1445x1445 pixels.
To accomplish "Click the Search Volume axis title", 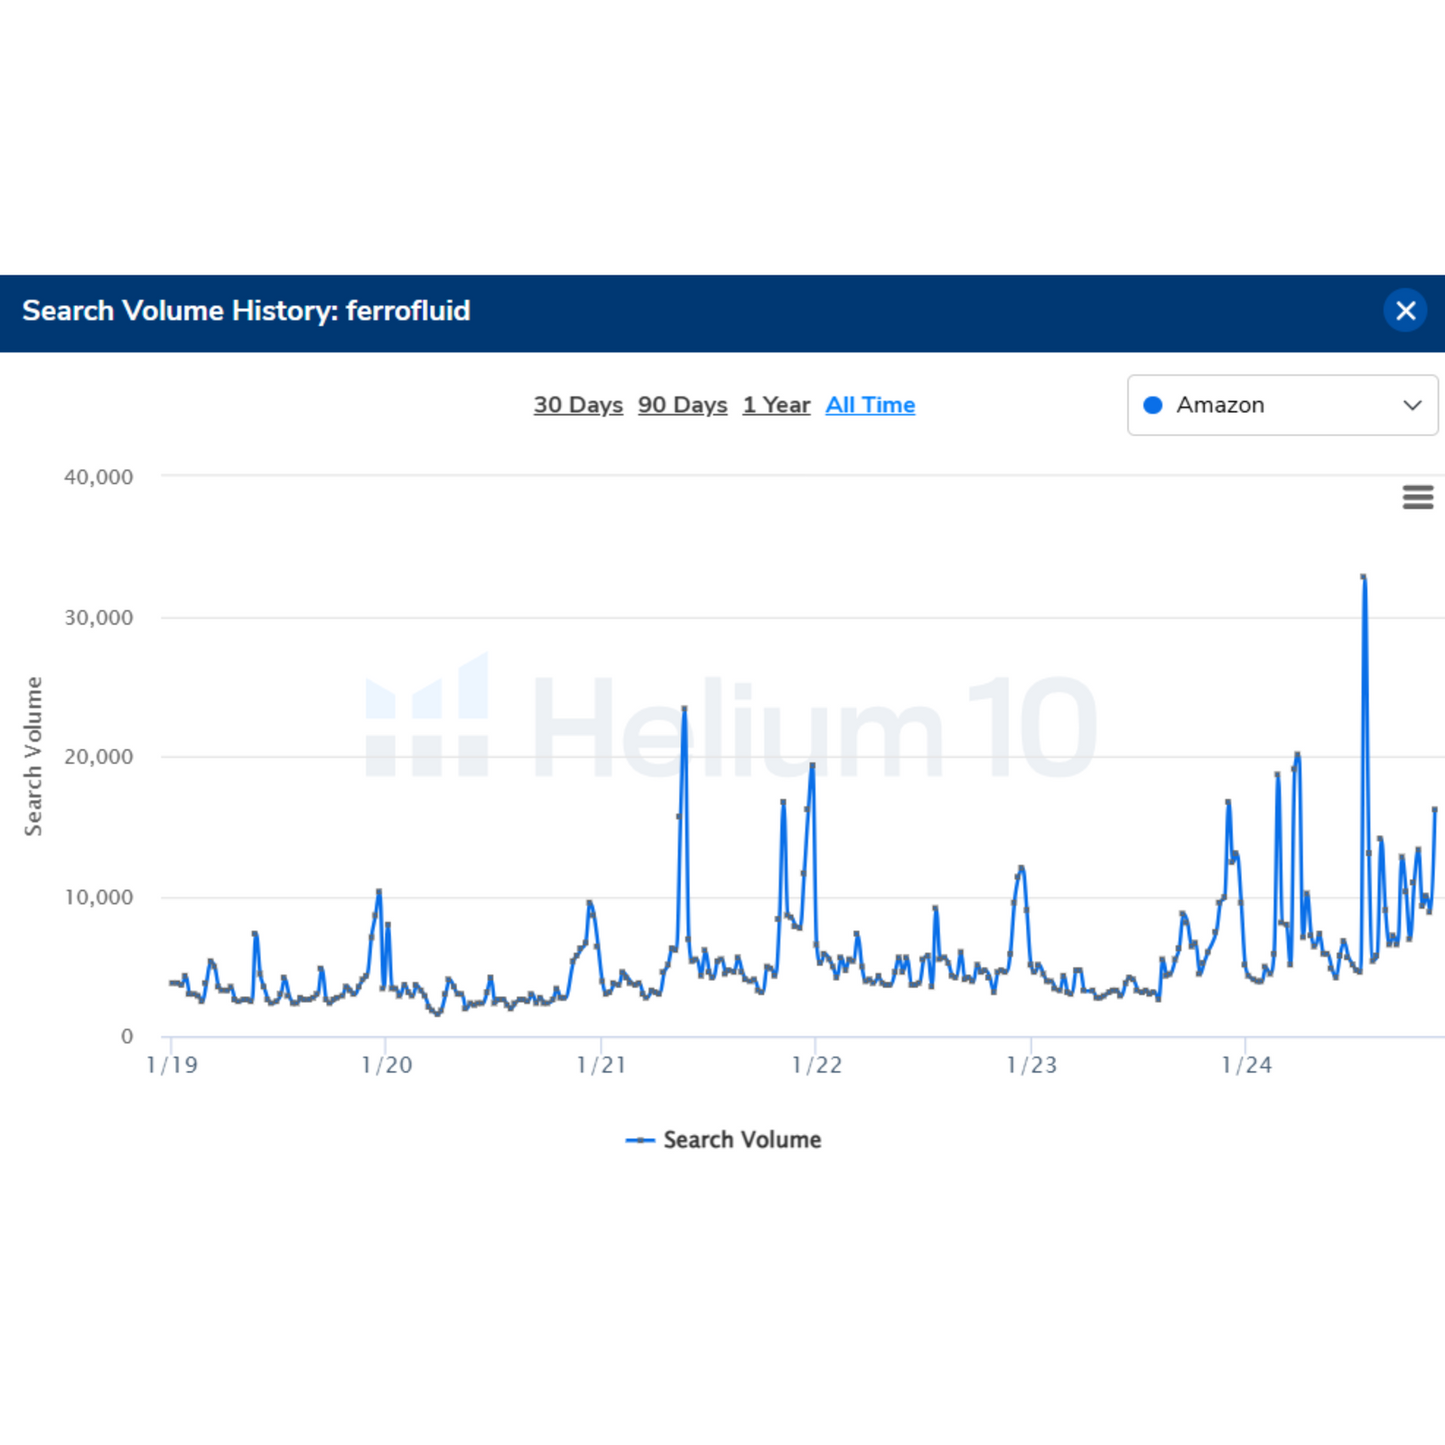I will point(33,756).
